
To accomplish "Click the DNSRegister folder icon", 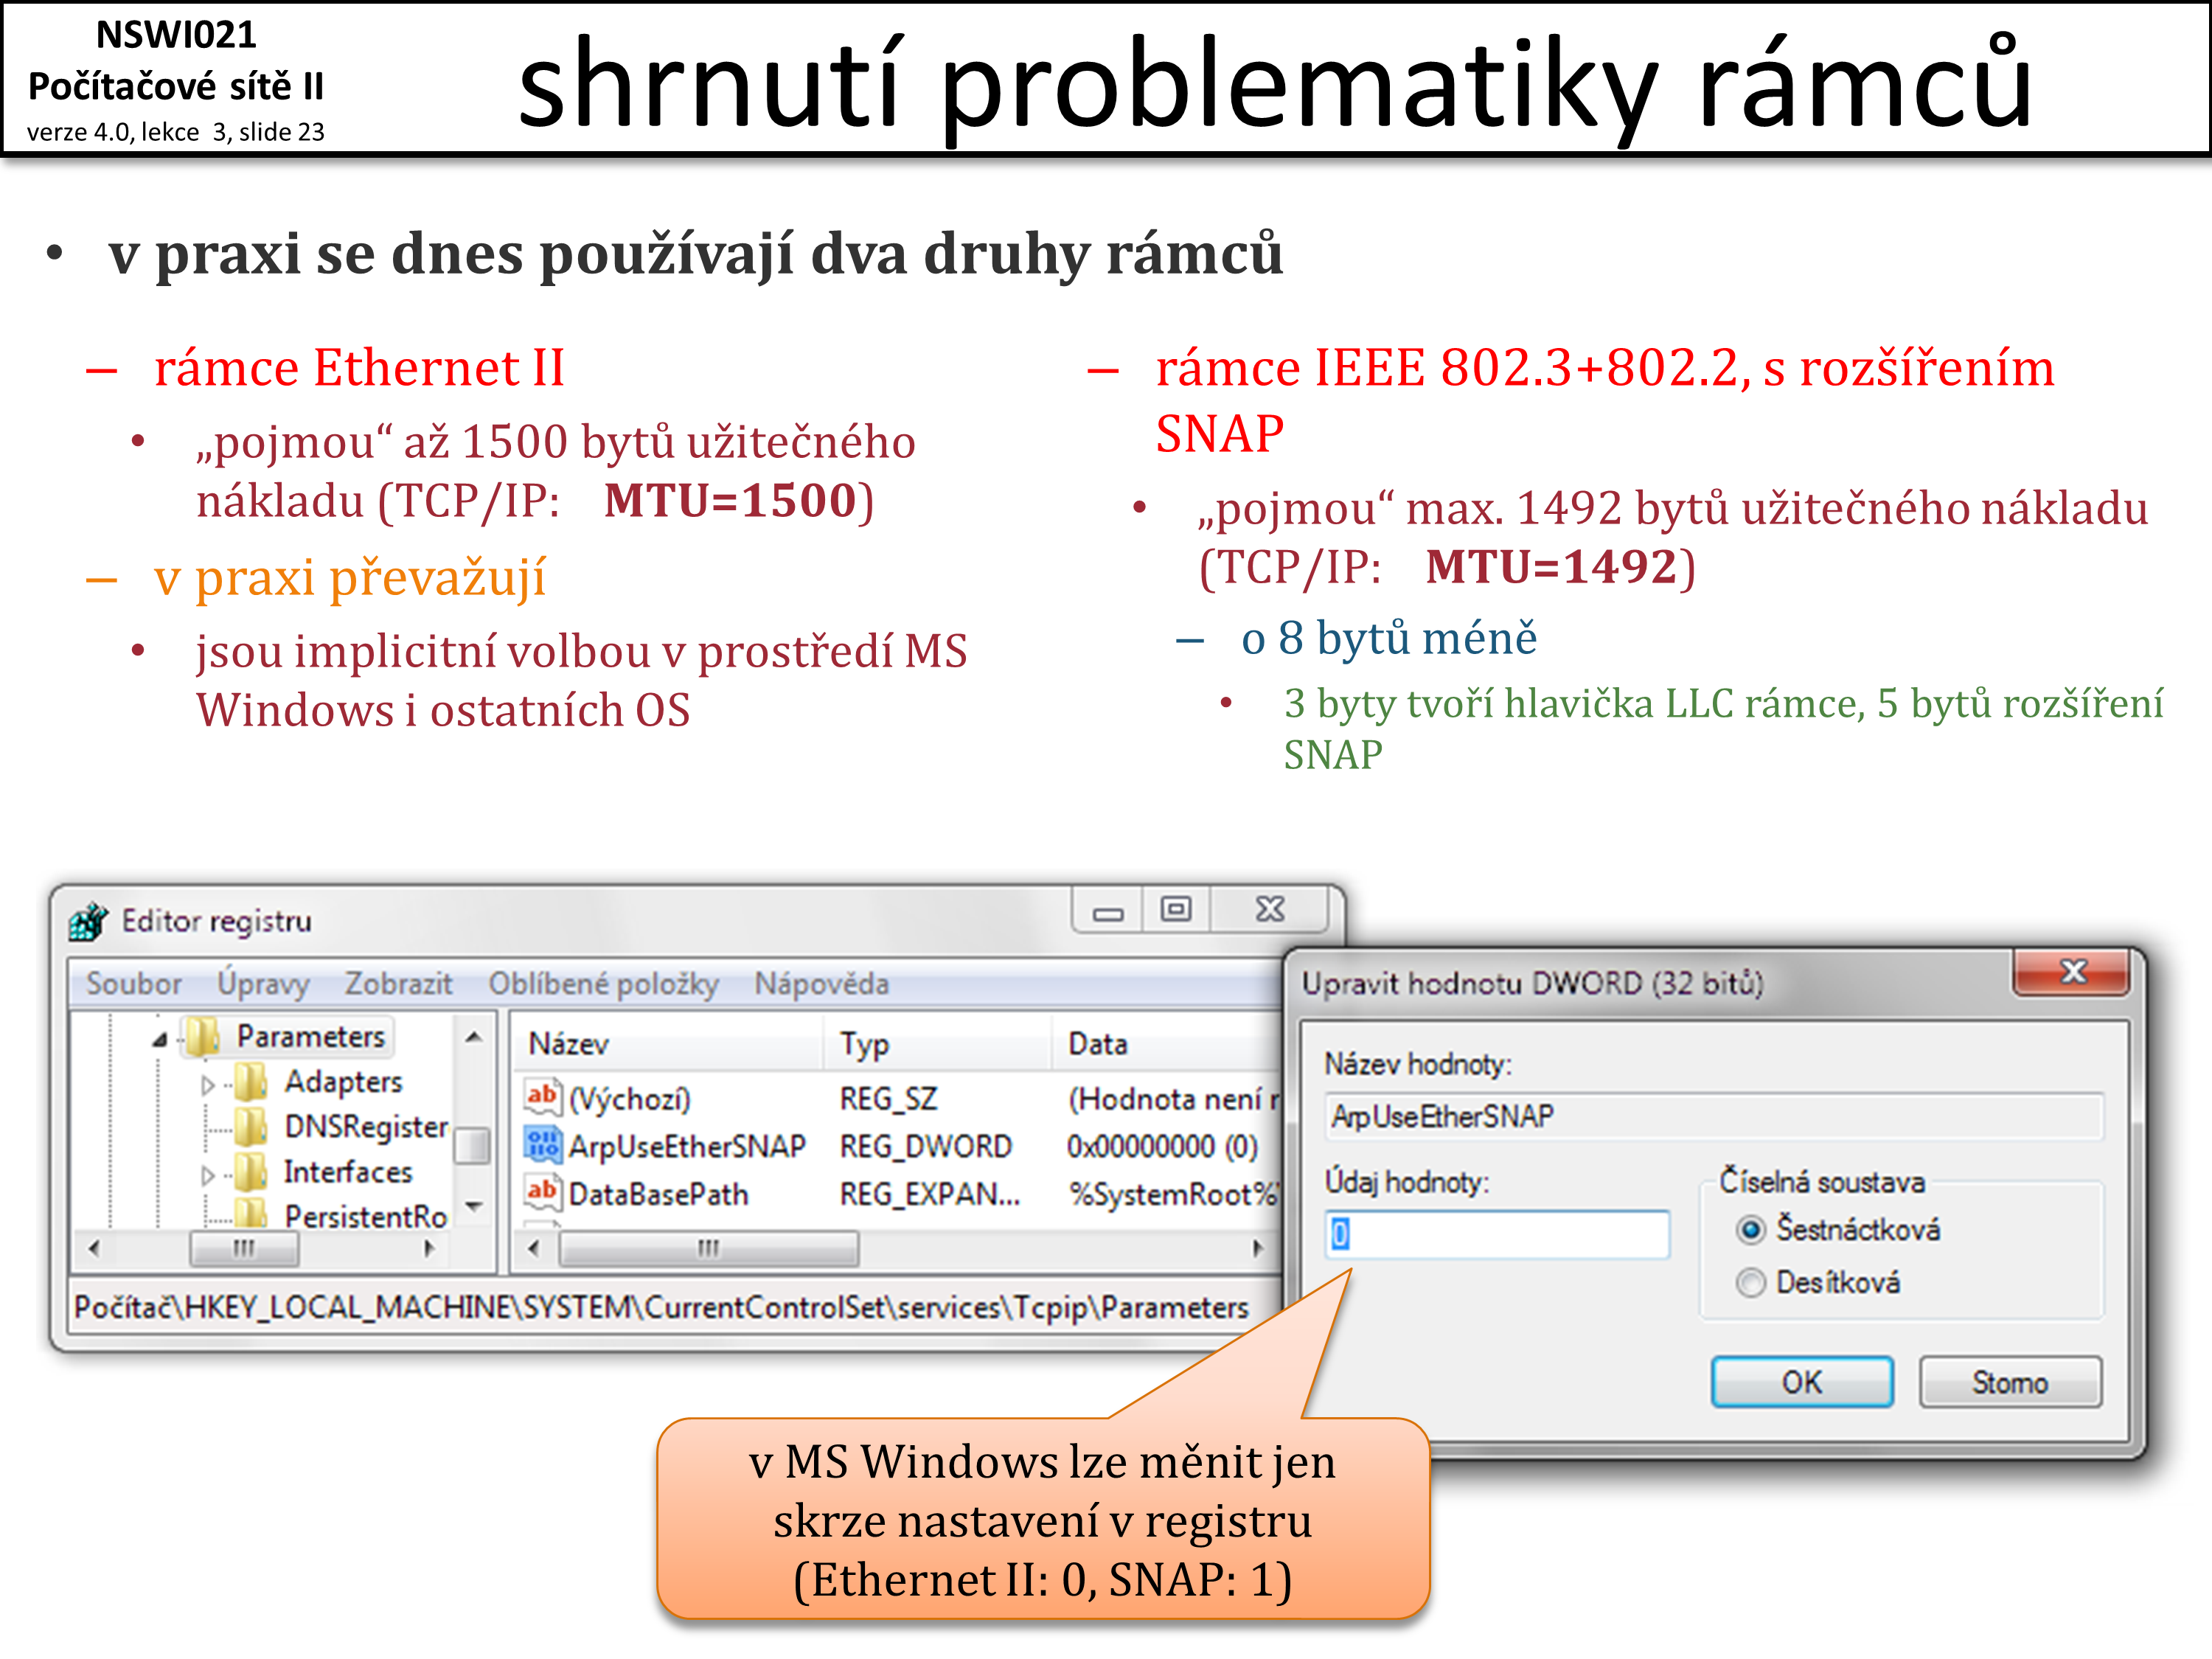I will (250, 1127).
